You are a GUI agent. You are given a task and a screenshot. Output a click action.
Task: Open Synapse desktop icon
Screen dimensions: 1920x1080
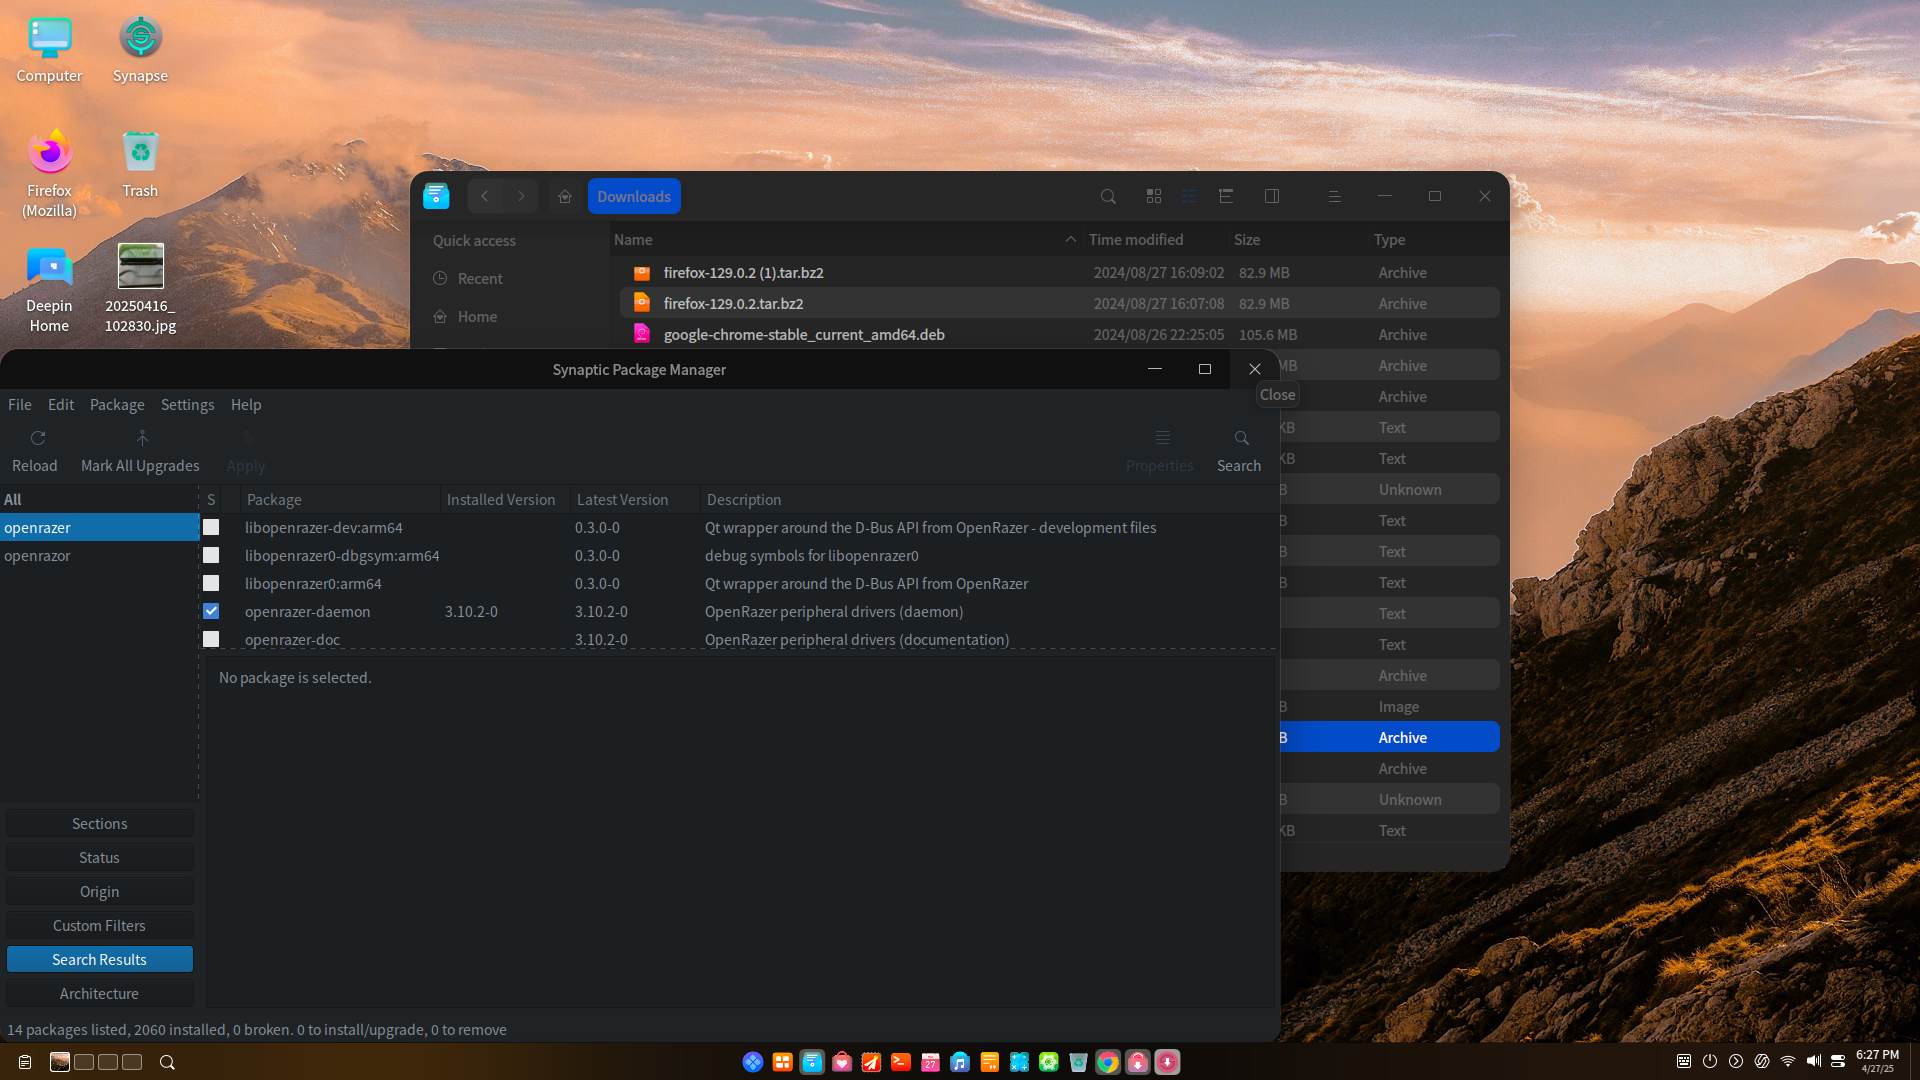(x=140, y=50)
